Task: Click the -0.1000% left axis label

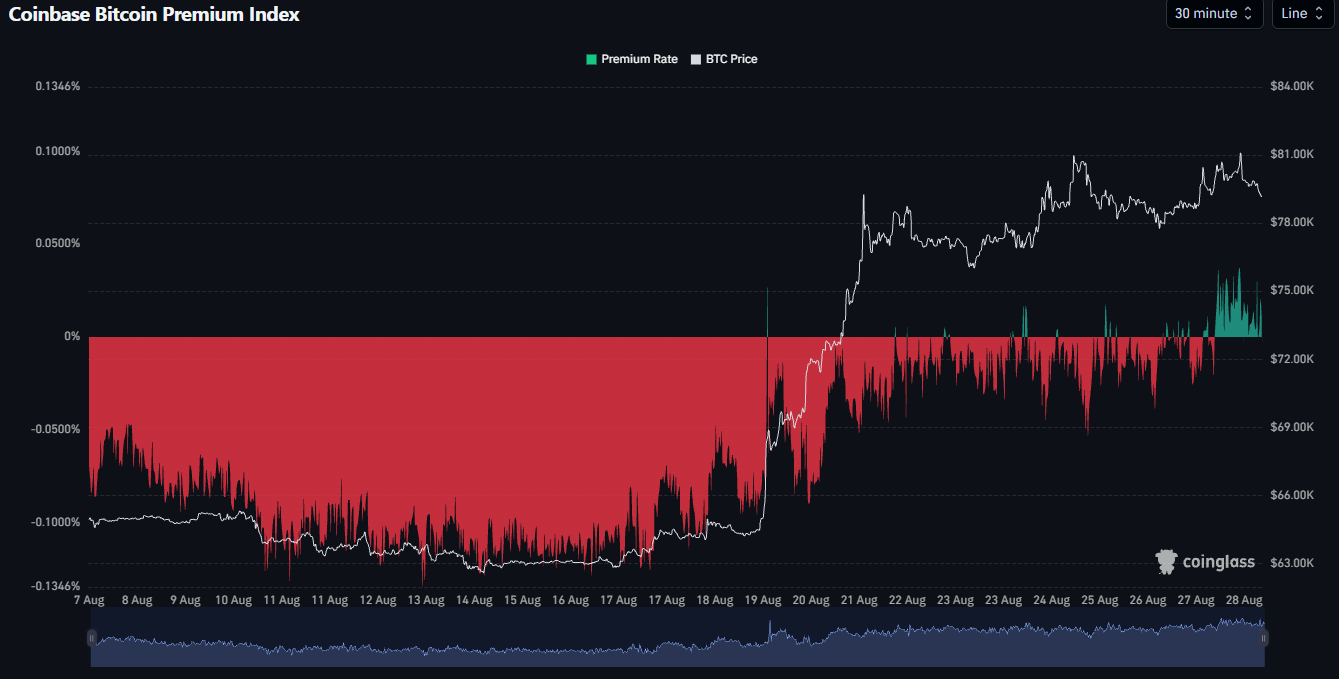Action: tap(55, 522)
